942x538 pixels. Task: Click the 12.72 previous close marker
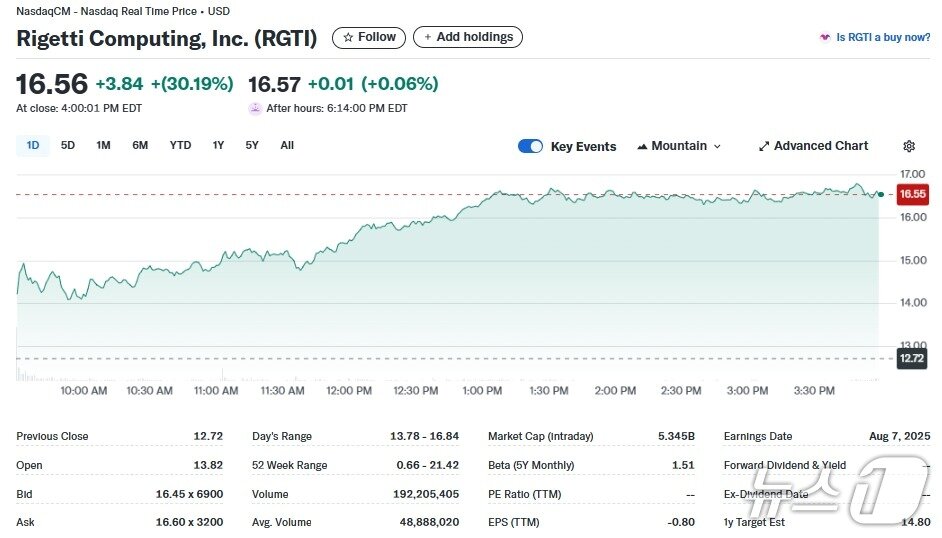pos(911,358)
